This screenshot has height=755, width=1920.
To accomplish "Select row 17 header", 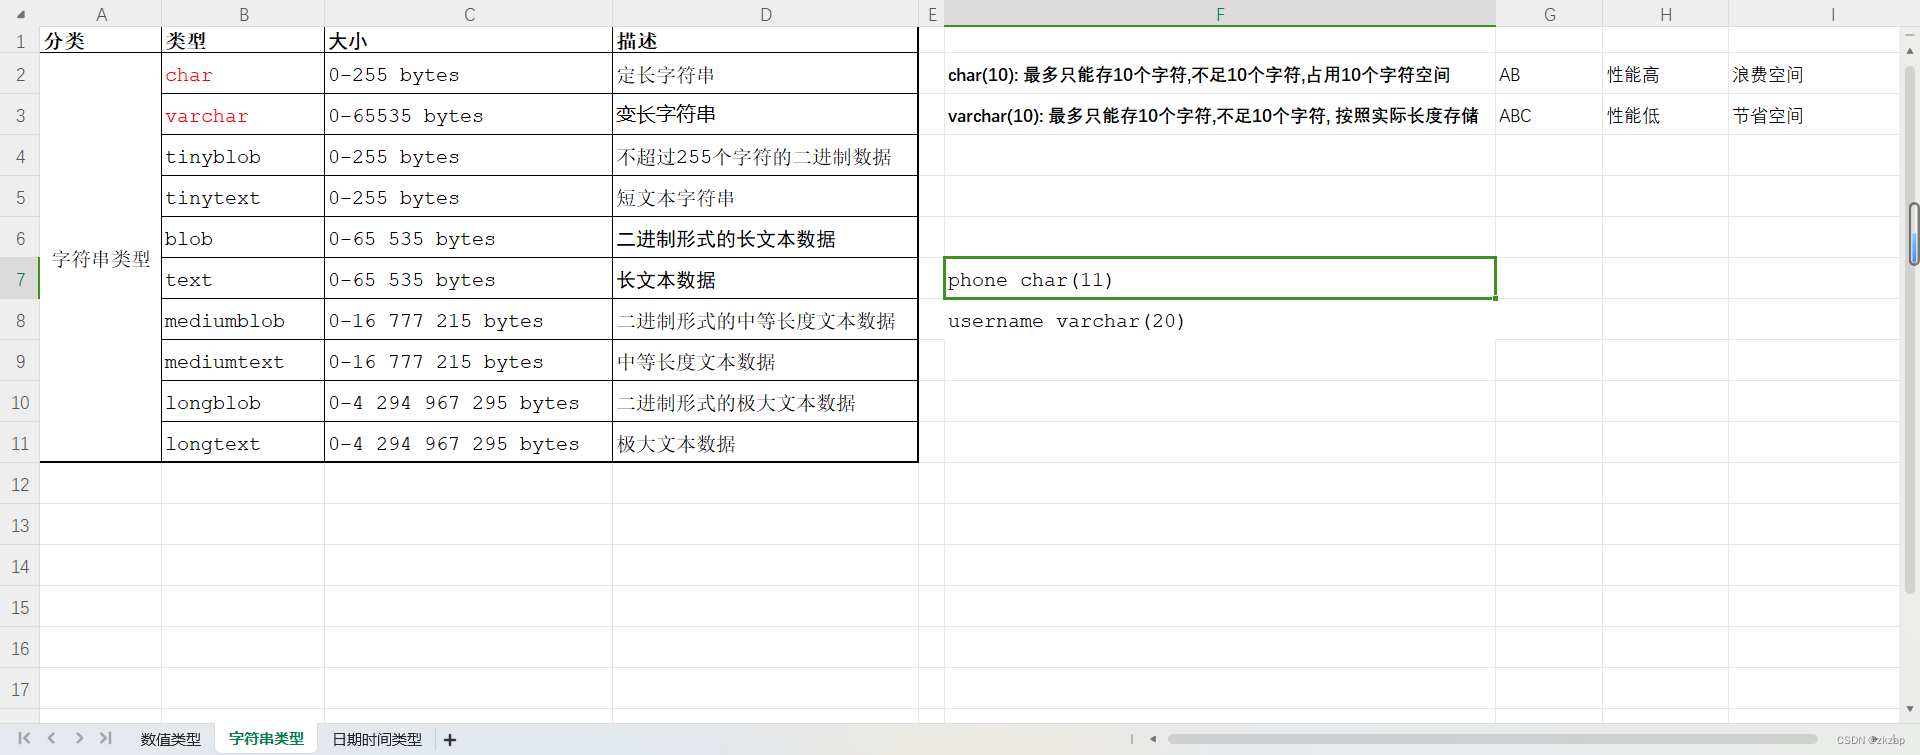I will pos(20,689).
